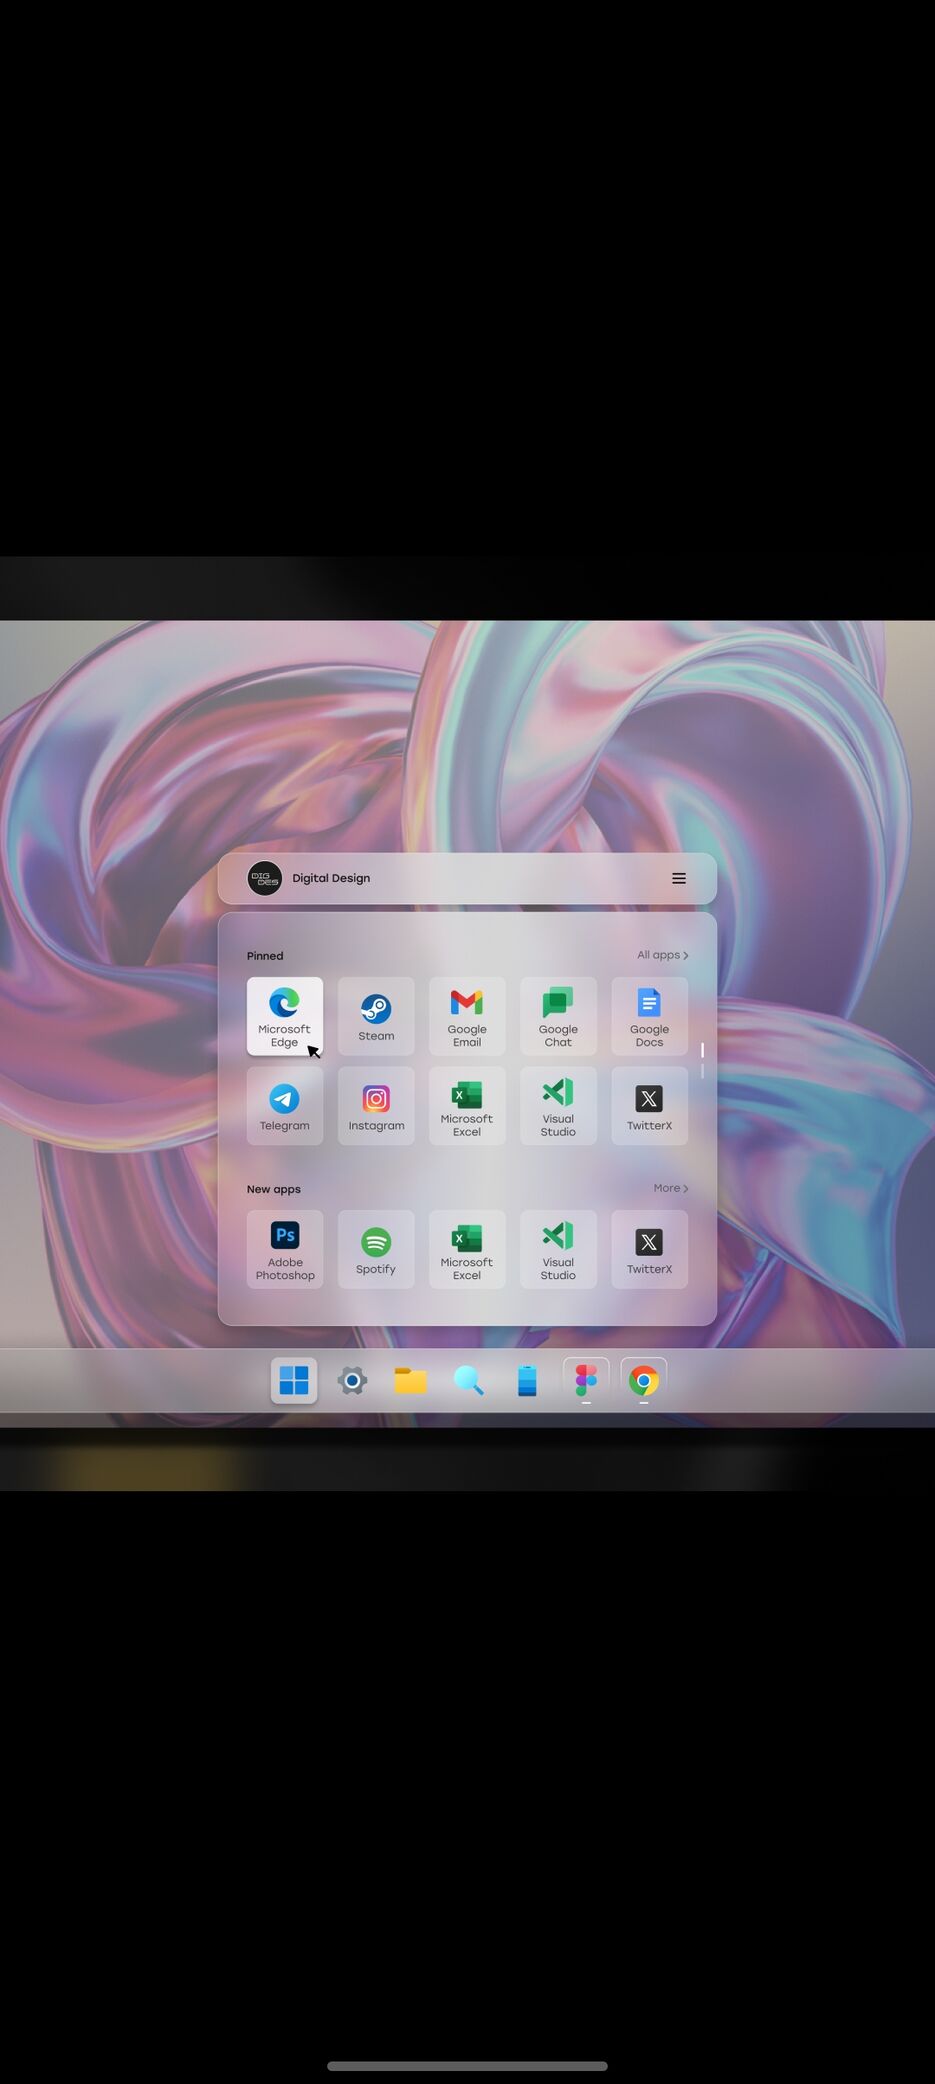Open Google Docs app tile
Screen dimensions: 935x2084
(x=649, y=1016)
